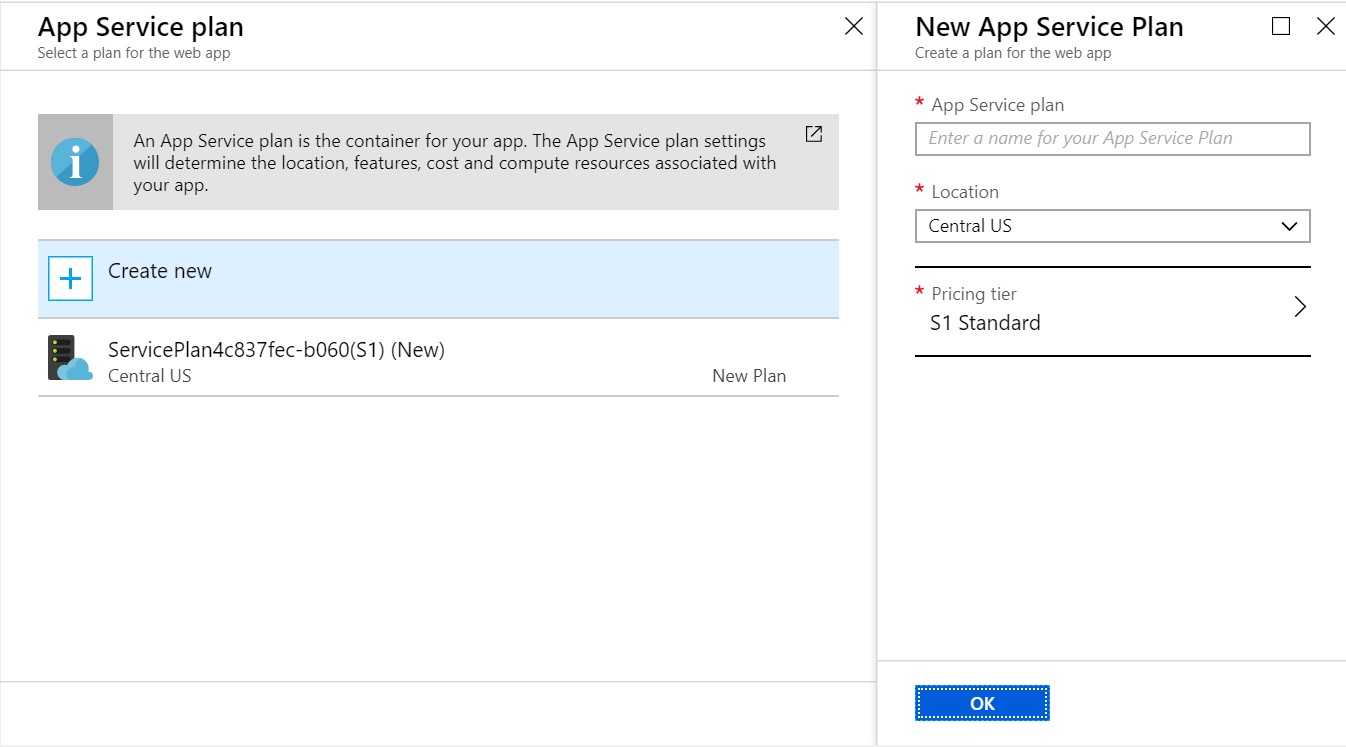
Task: Click the maximize icon on New App Service Plan
Action: [x=1281, y=26]
